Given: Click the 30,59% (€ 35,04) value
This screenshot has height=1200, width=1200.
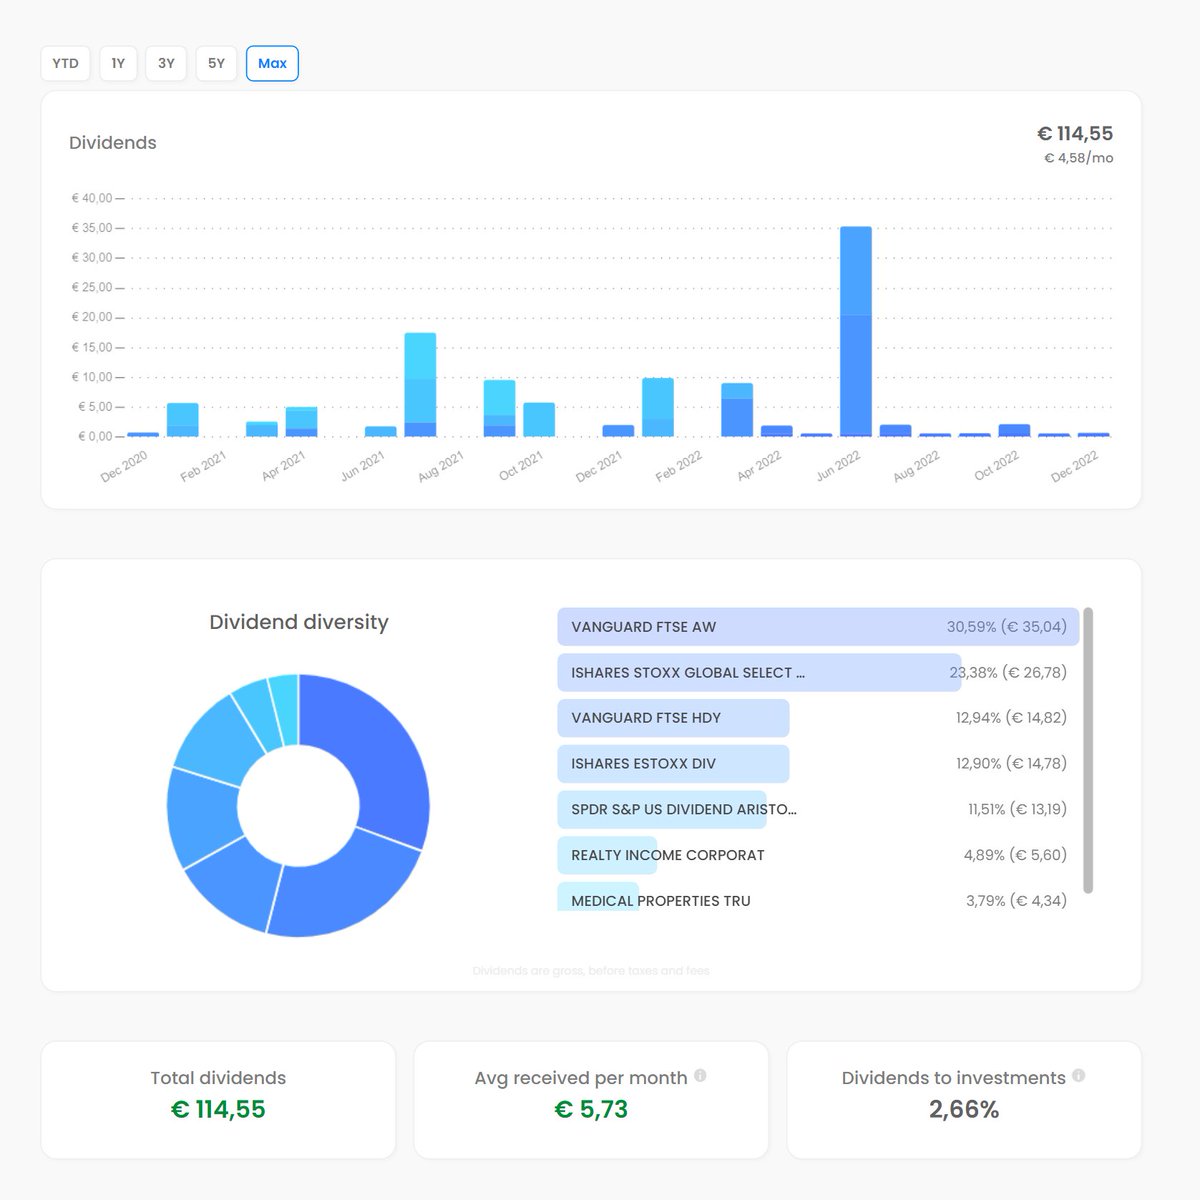Looking at the screenshot, I should 1007,627.
